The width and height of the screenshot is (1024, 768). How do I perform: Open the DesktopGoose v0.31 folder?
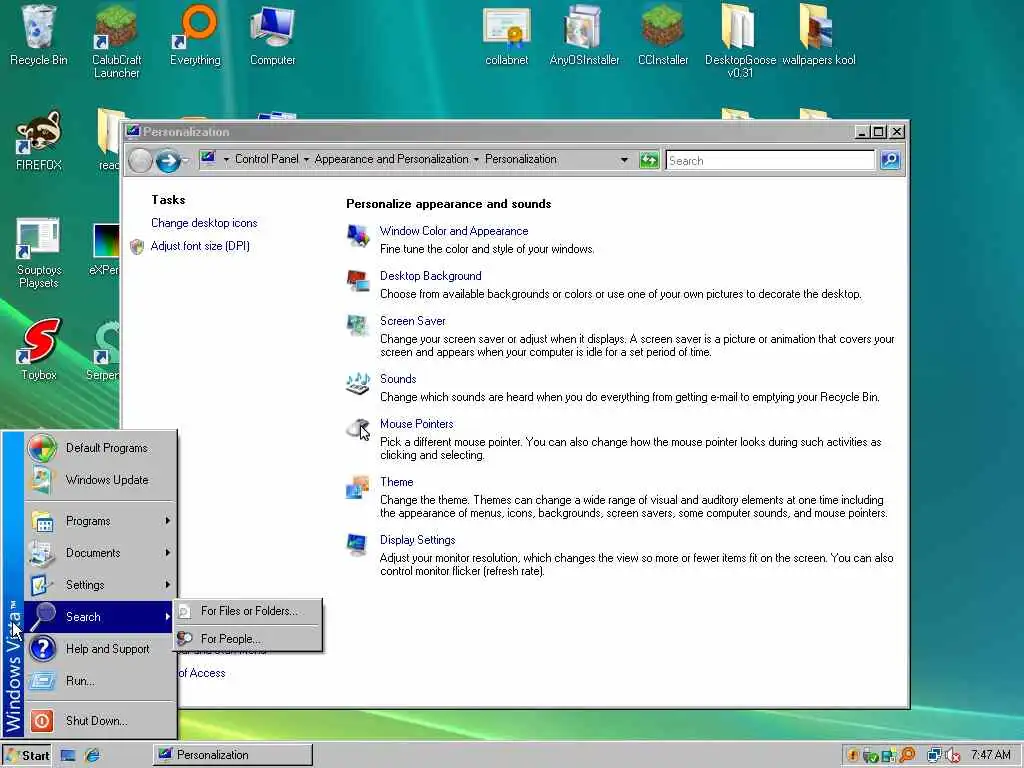[740, 40]
